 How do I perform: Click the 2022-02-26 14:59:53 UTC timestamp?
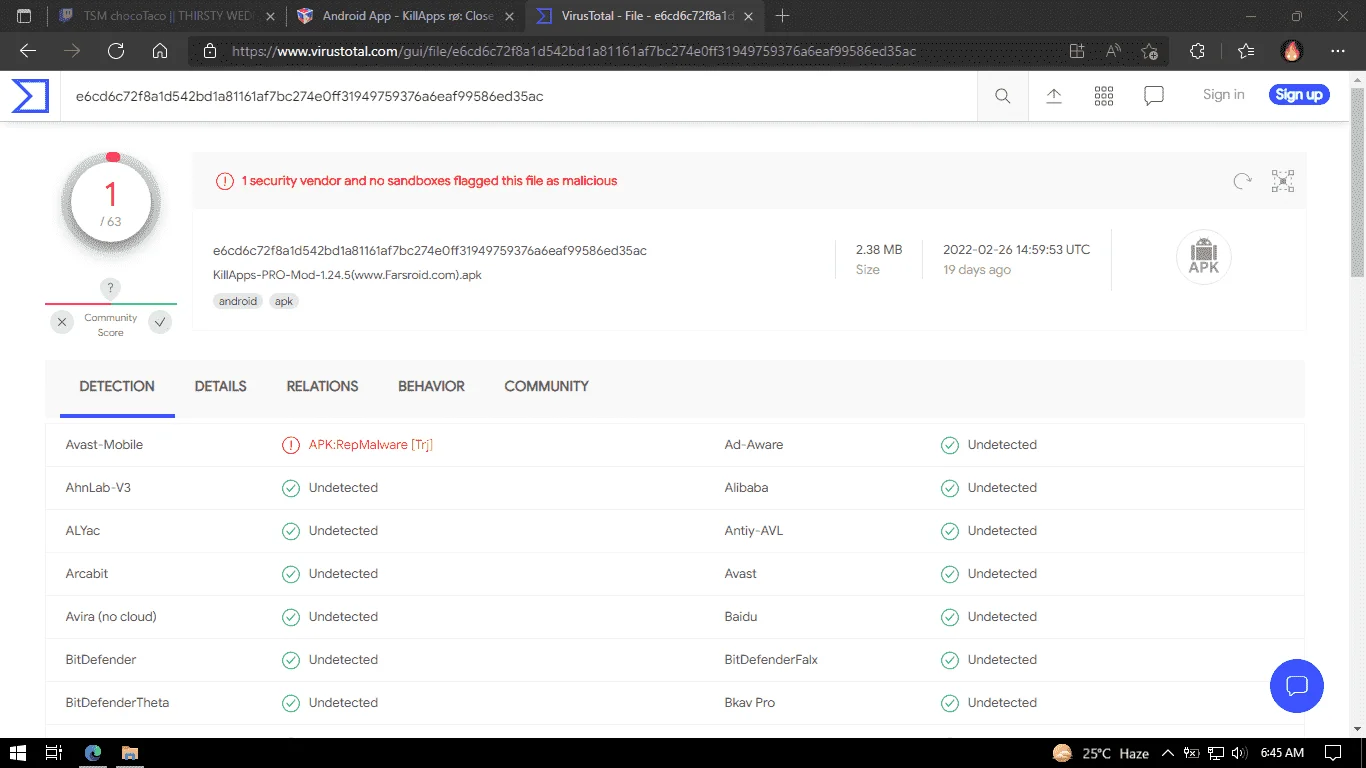coord(1016,250)
